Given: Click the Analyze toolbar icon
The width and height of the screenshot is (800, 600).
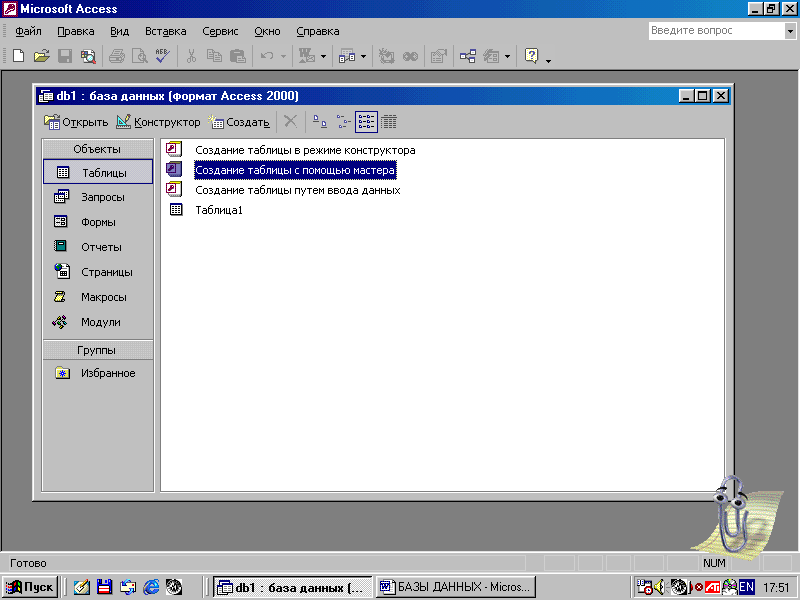Looking at the screenshot, I should point(347,56).
